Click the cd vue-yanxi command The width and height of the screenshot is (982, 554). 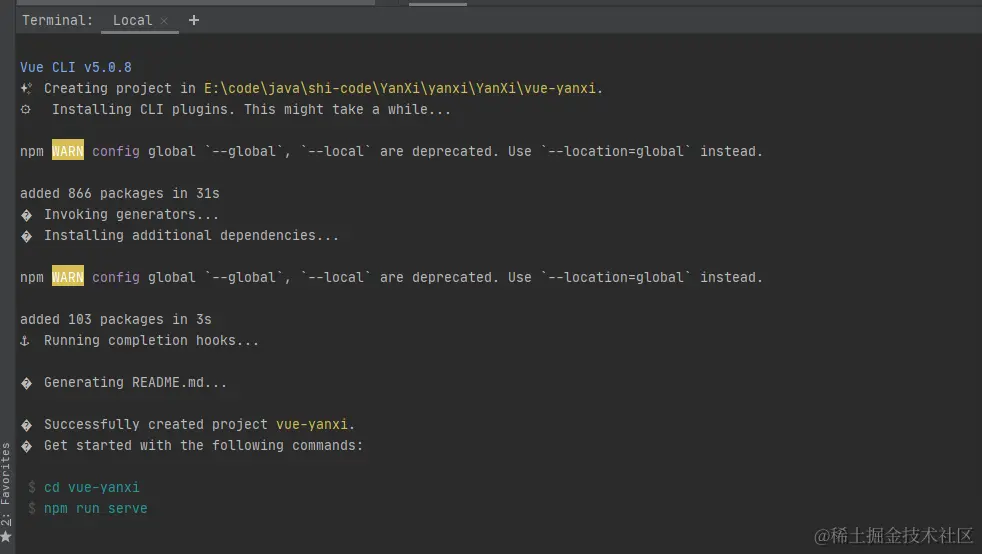click(x=91, y=487)
